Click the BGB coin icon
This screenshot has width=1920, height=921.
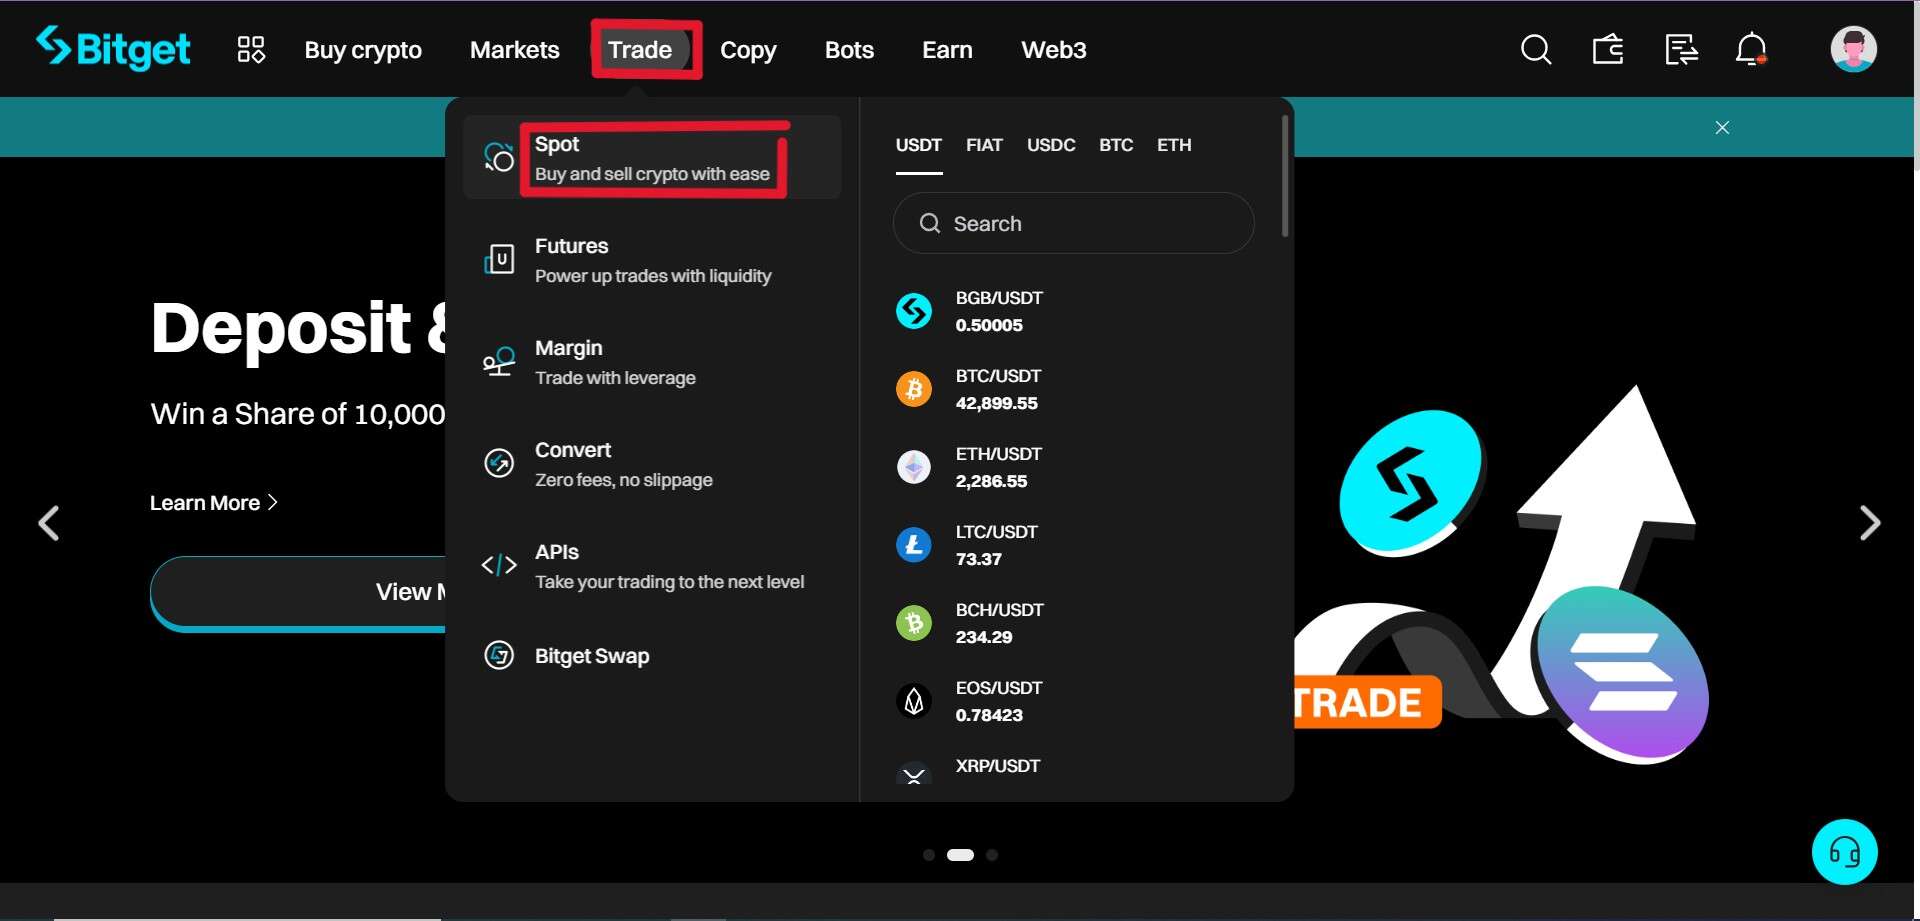914,311
